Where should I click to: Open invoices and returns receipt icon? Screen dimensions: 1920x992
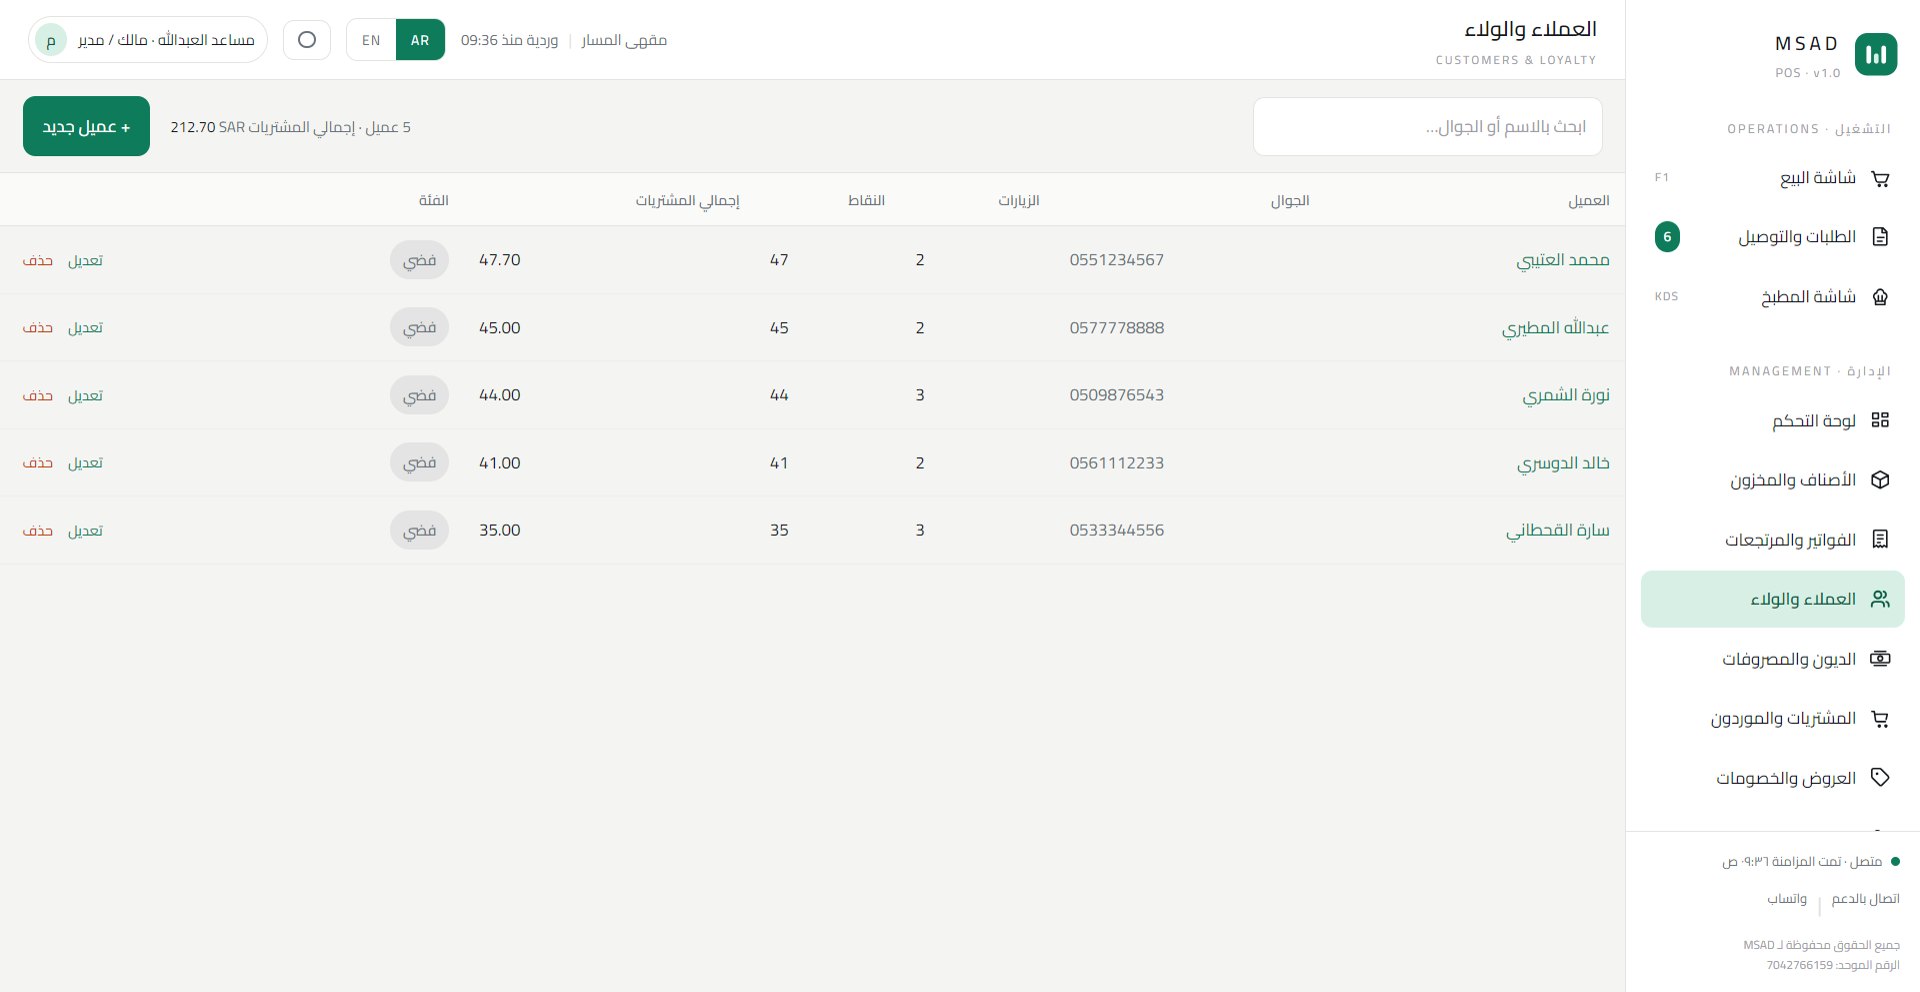(x=1880, y=539)
